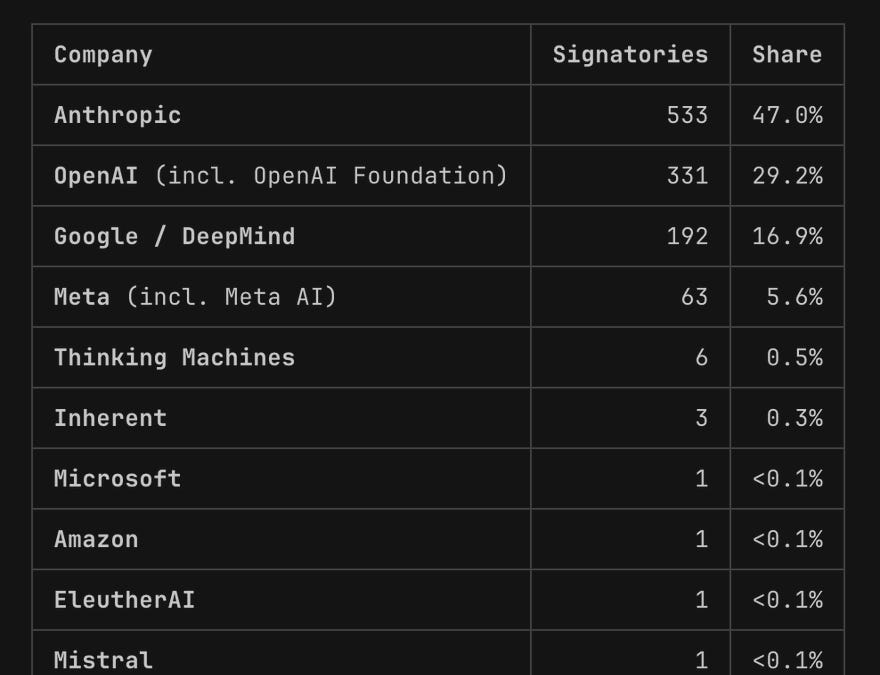
Task: Click the Share column header
Action: (x=787, y=55)
